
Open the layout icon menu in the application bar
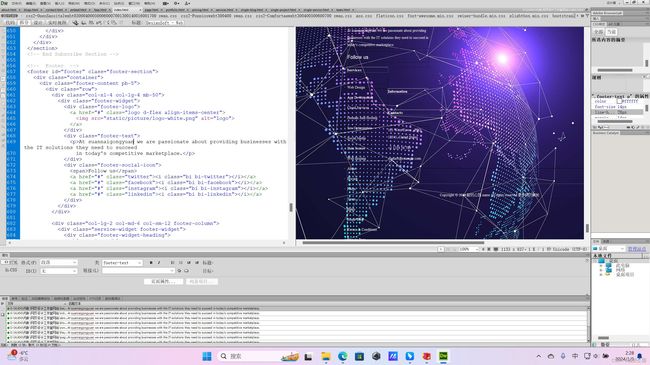click(166, 3)
